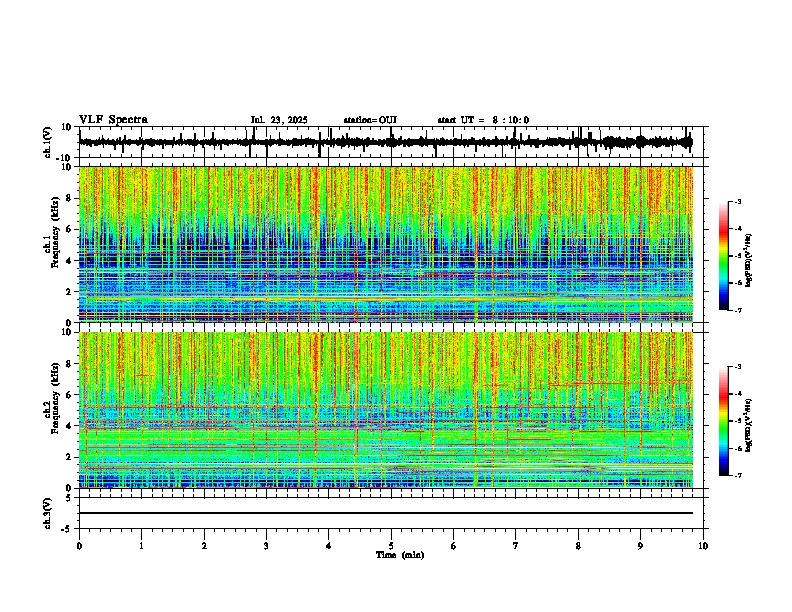Viewport: 792px width, 612px height.
Task: Click the ch.1 spectrogram color scale bar
Action: pos(723,256)
